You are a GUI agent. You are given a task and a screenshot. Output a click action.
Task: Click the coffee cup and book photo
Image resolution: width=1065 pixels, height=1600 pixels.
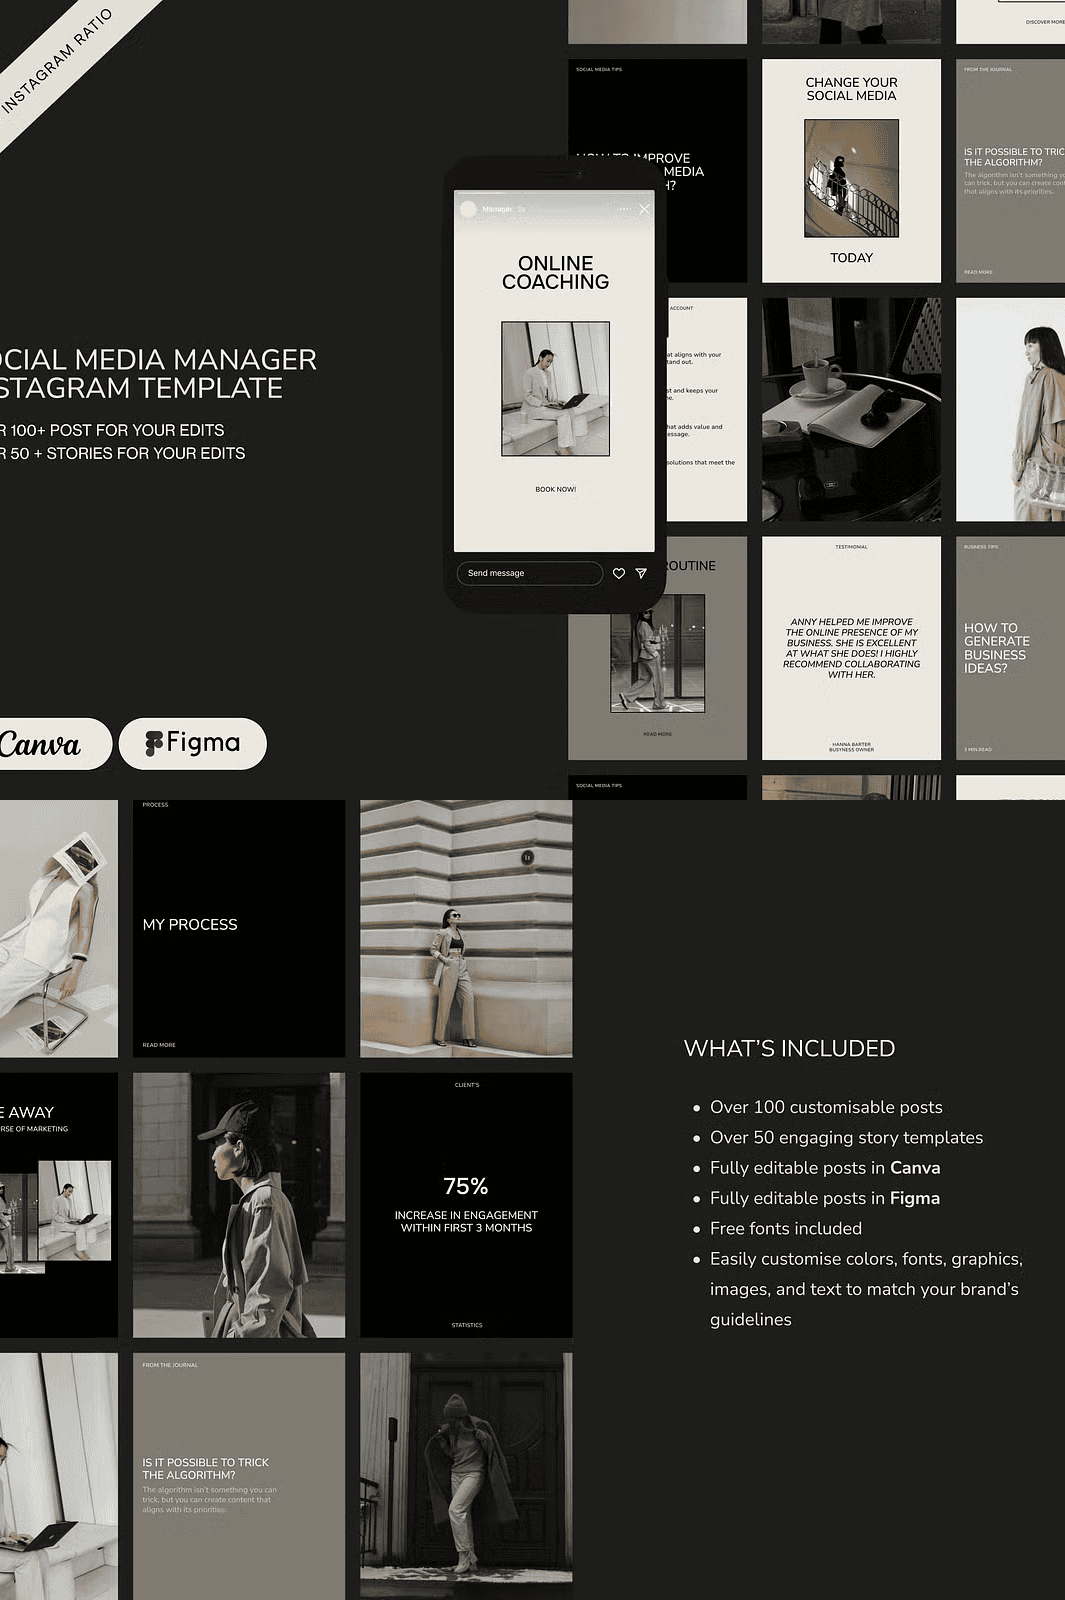[x=851, y=409]
